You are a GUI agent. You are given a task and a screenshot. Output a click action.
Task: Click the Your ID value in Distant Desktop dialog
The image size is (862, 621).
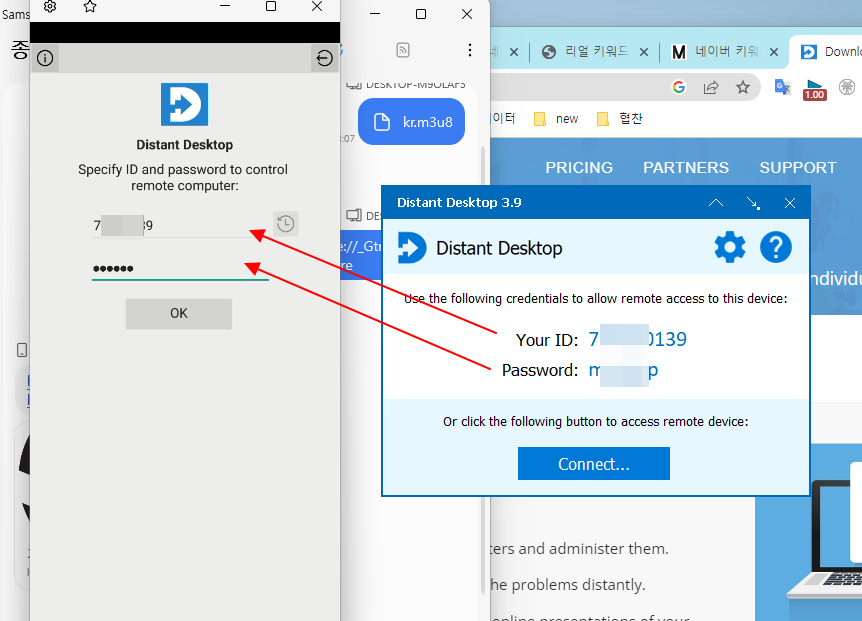tap(637, 339)
